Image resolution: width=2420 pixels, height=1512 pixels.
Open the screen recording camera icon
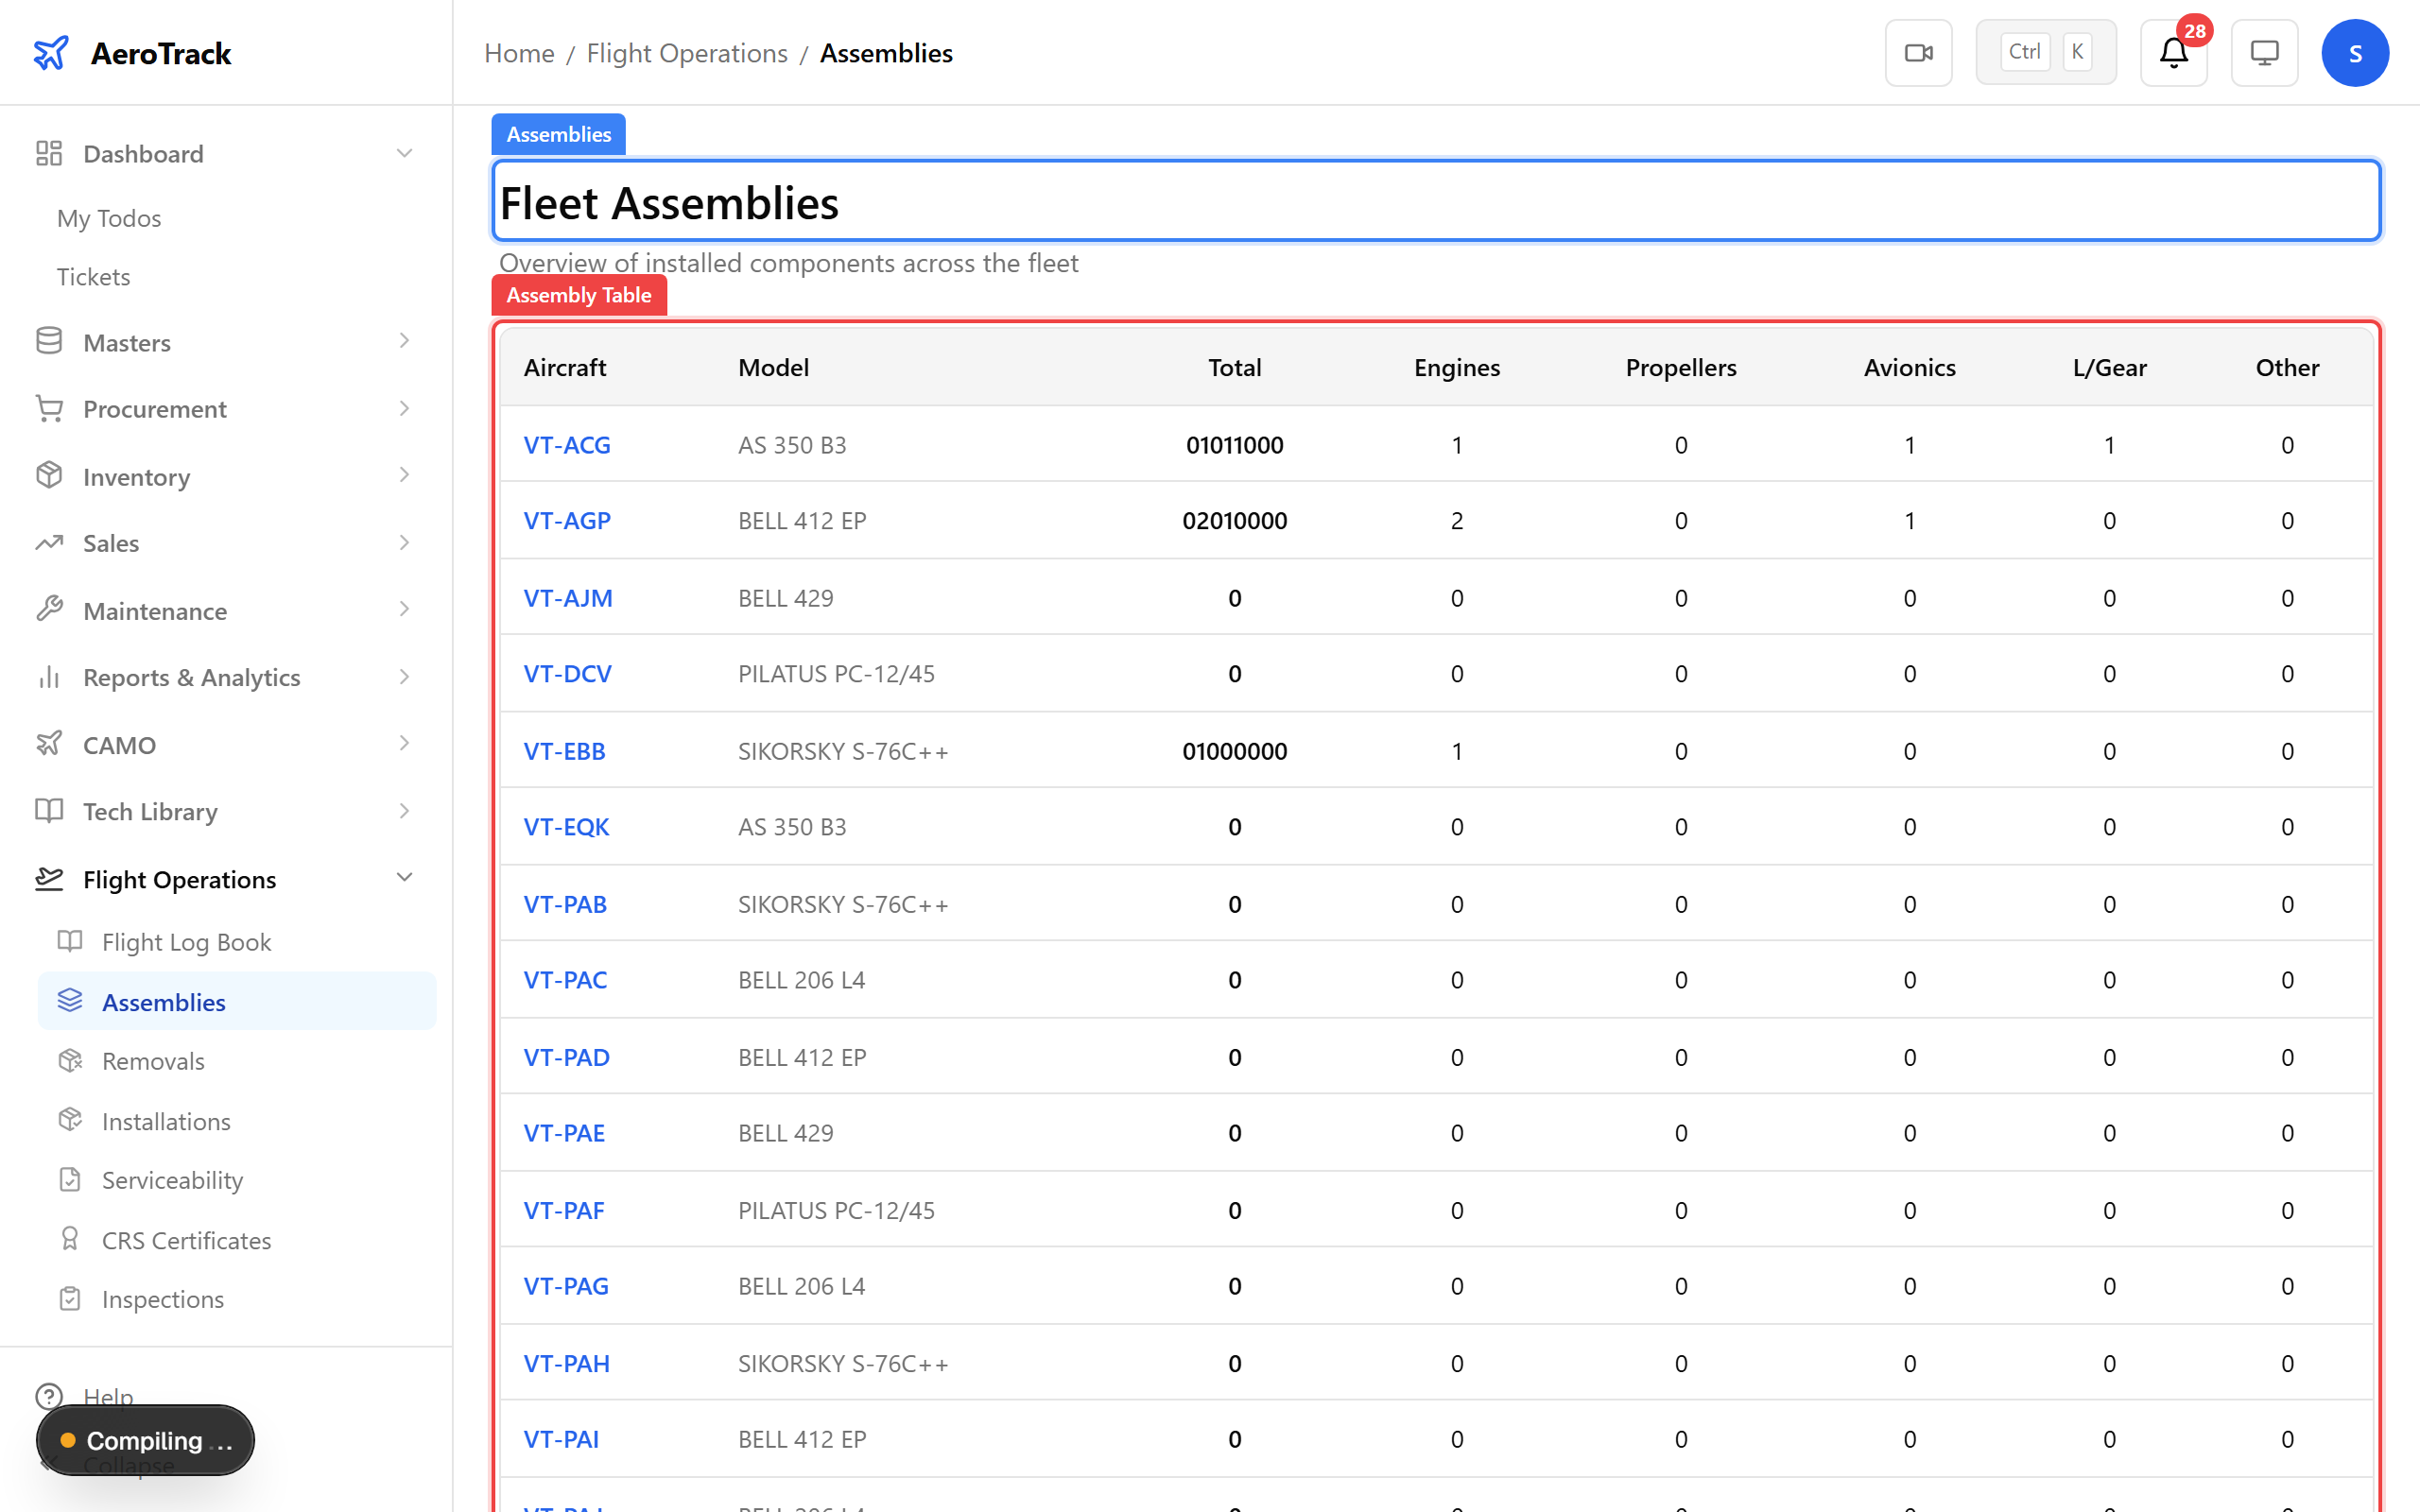1917,52
